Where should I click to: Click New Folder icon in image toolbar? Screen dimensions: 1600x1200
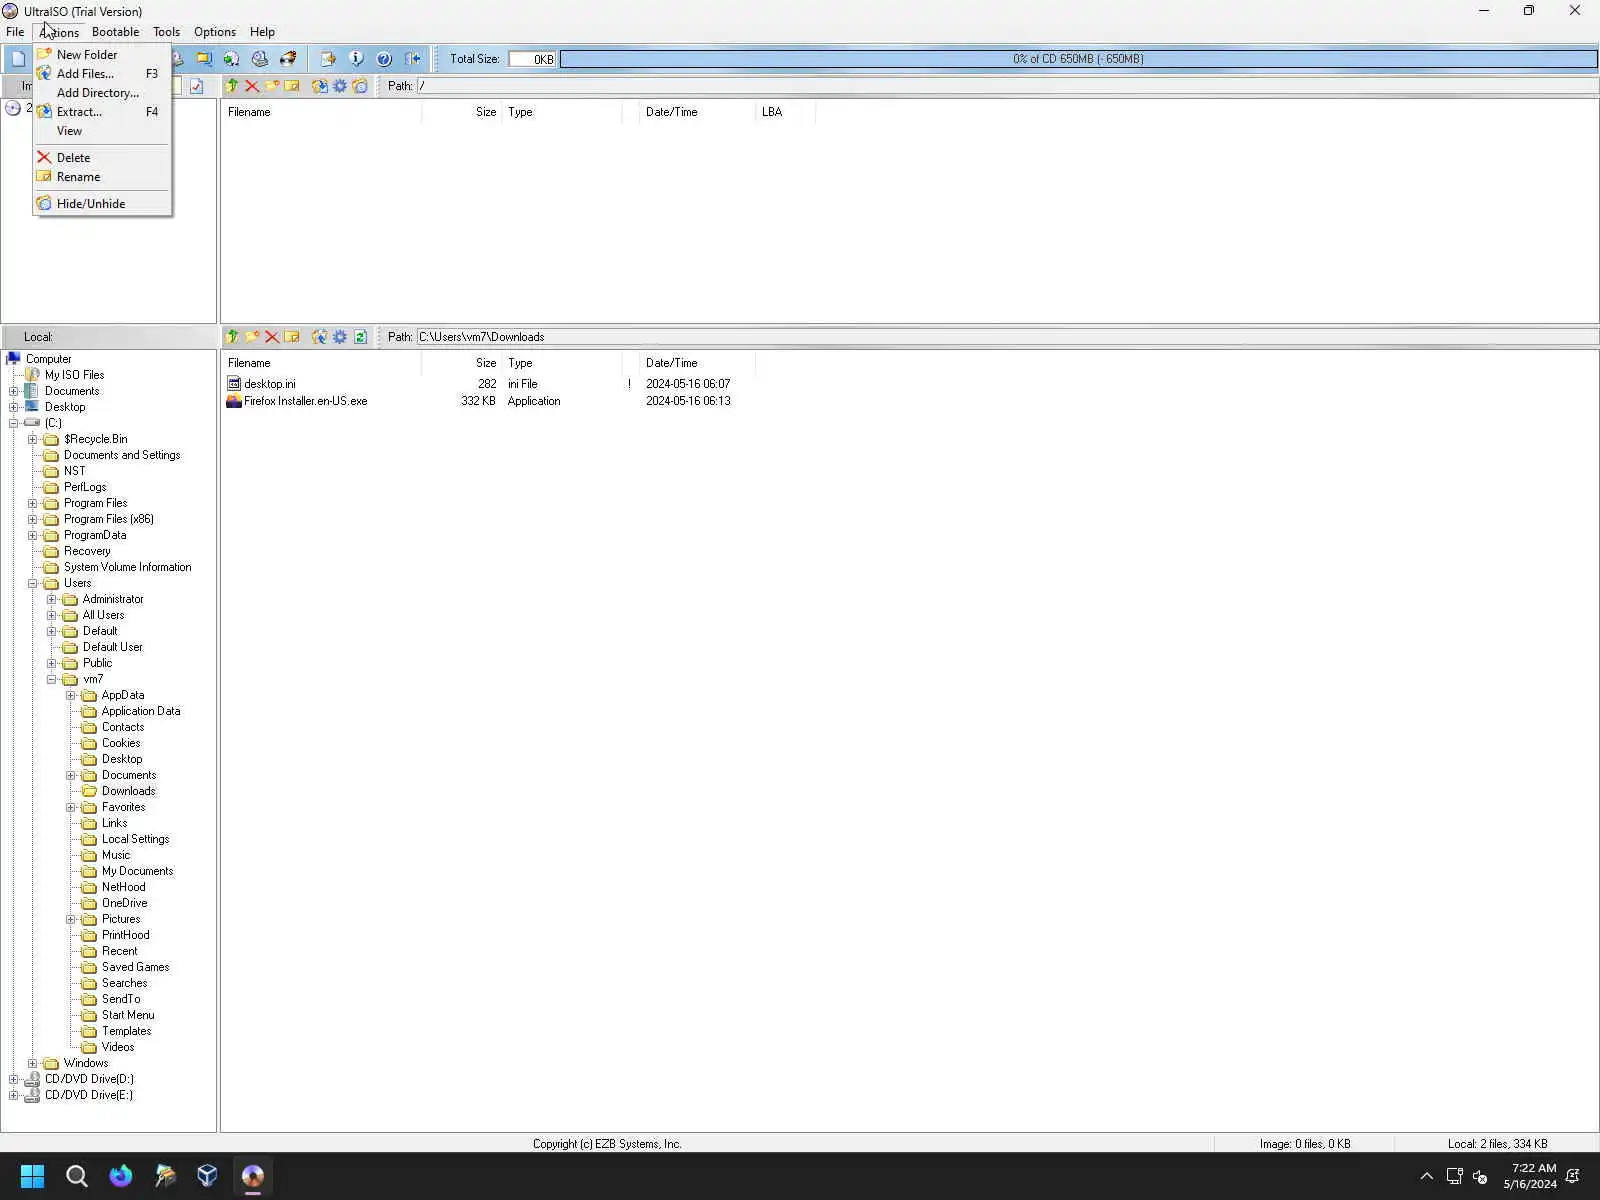pos(272,86)
